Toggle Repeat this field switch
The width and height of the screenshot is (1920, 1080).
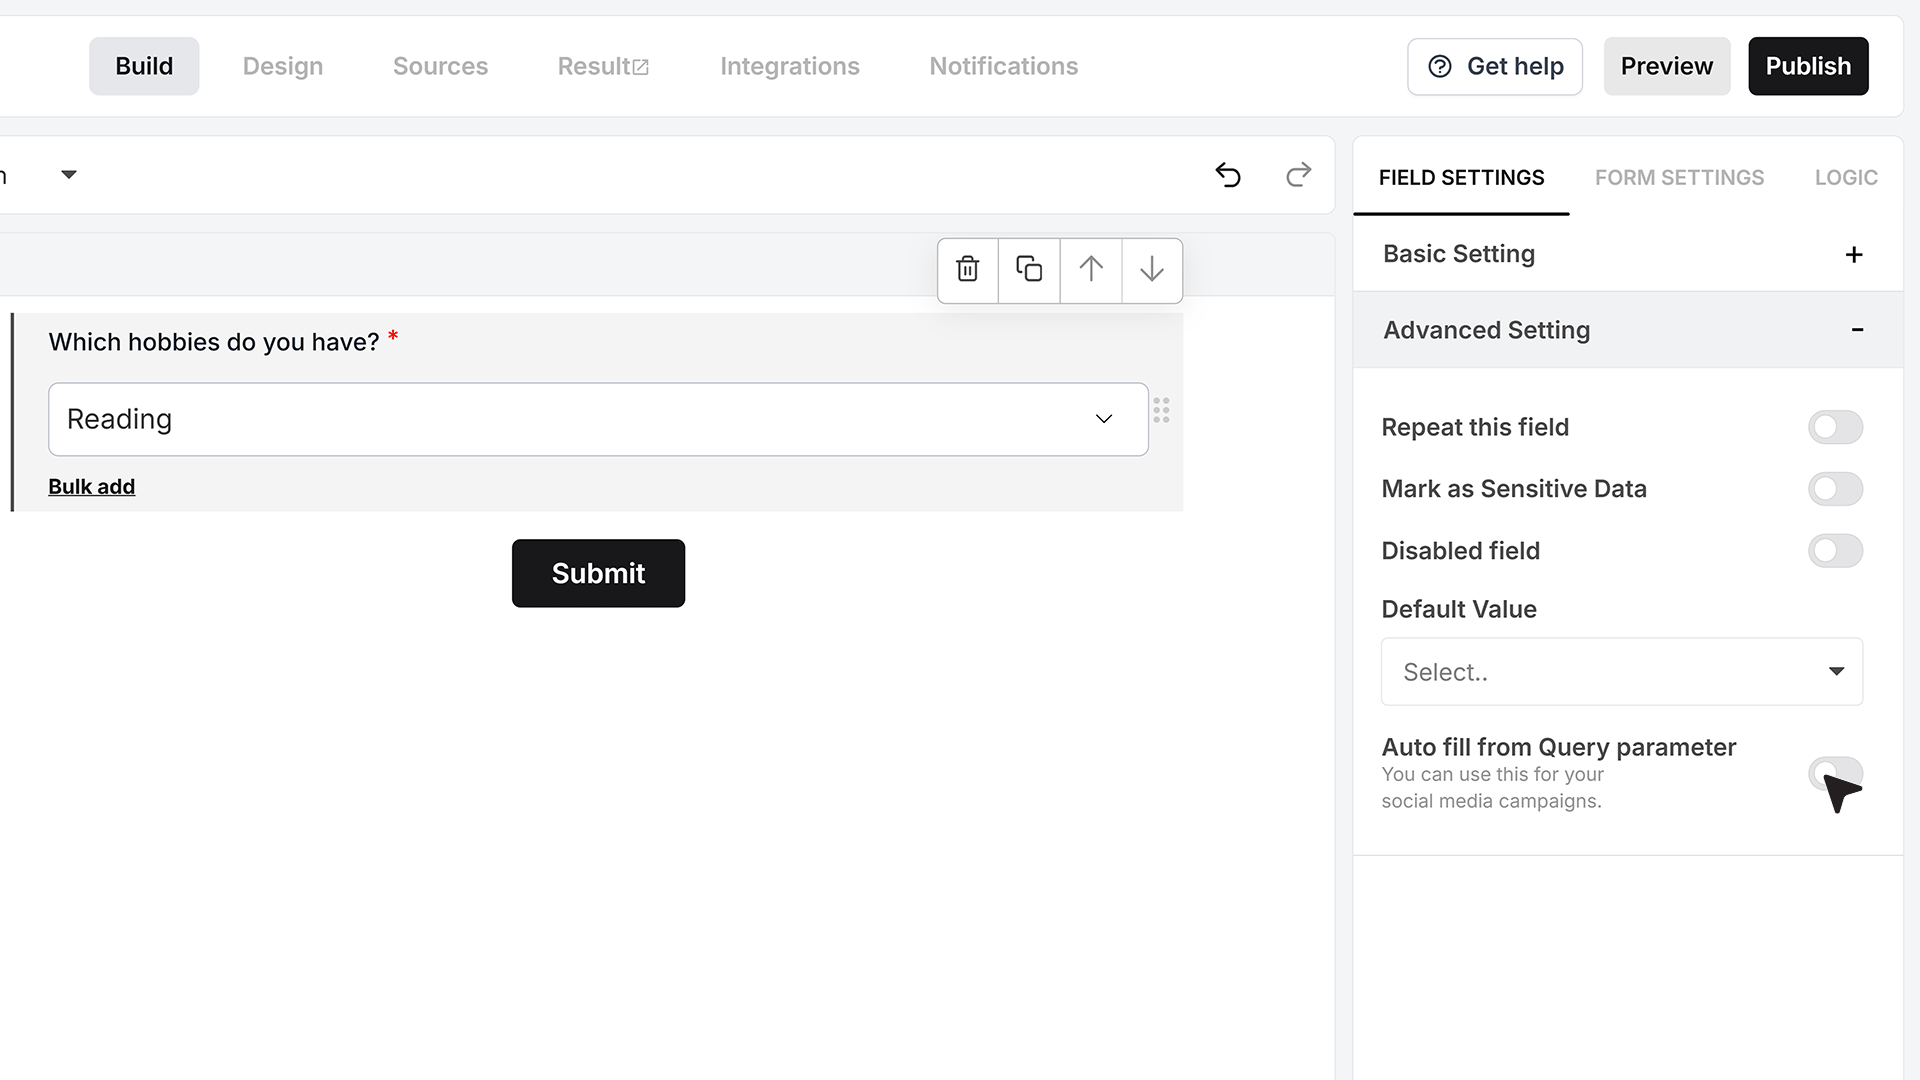[x=1835, y=427]
